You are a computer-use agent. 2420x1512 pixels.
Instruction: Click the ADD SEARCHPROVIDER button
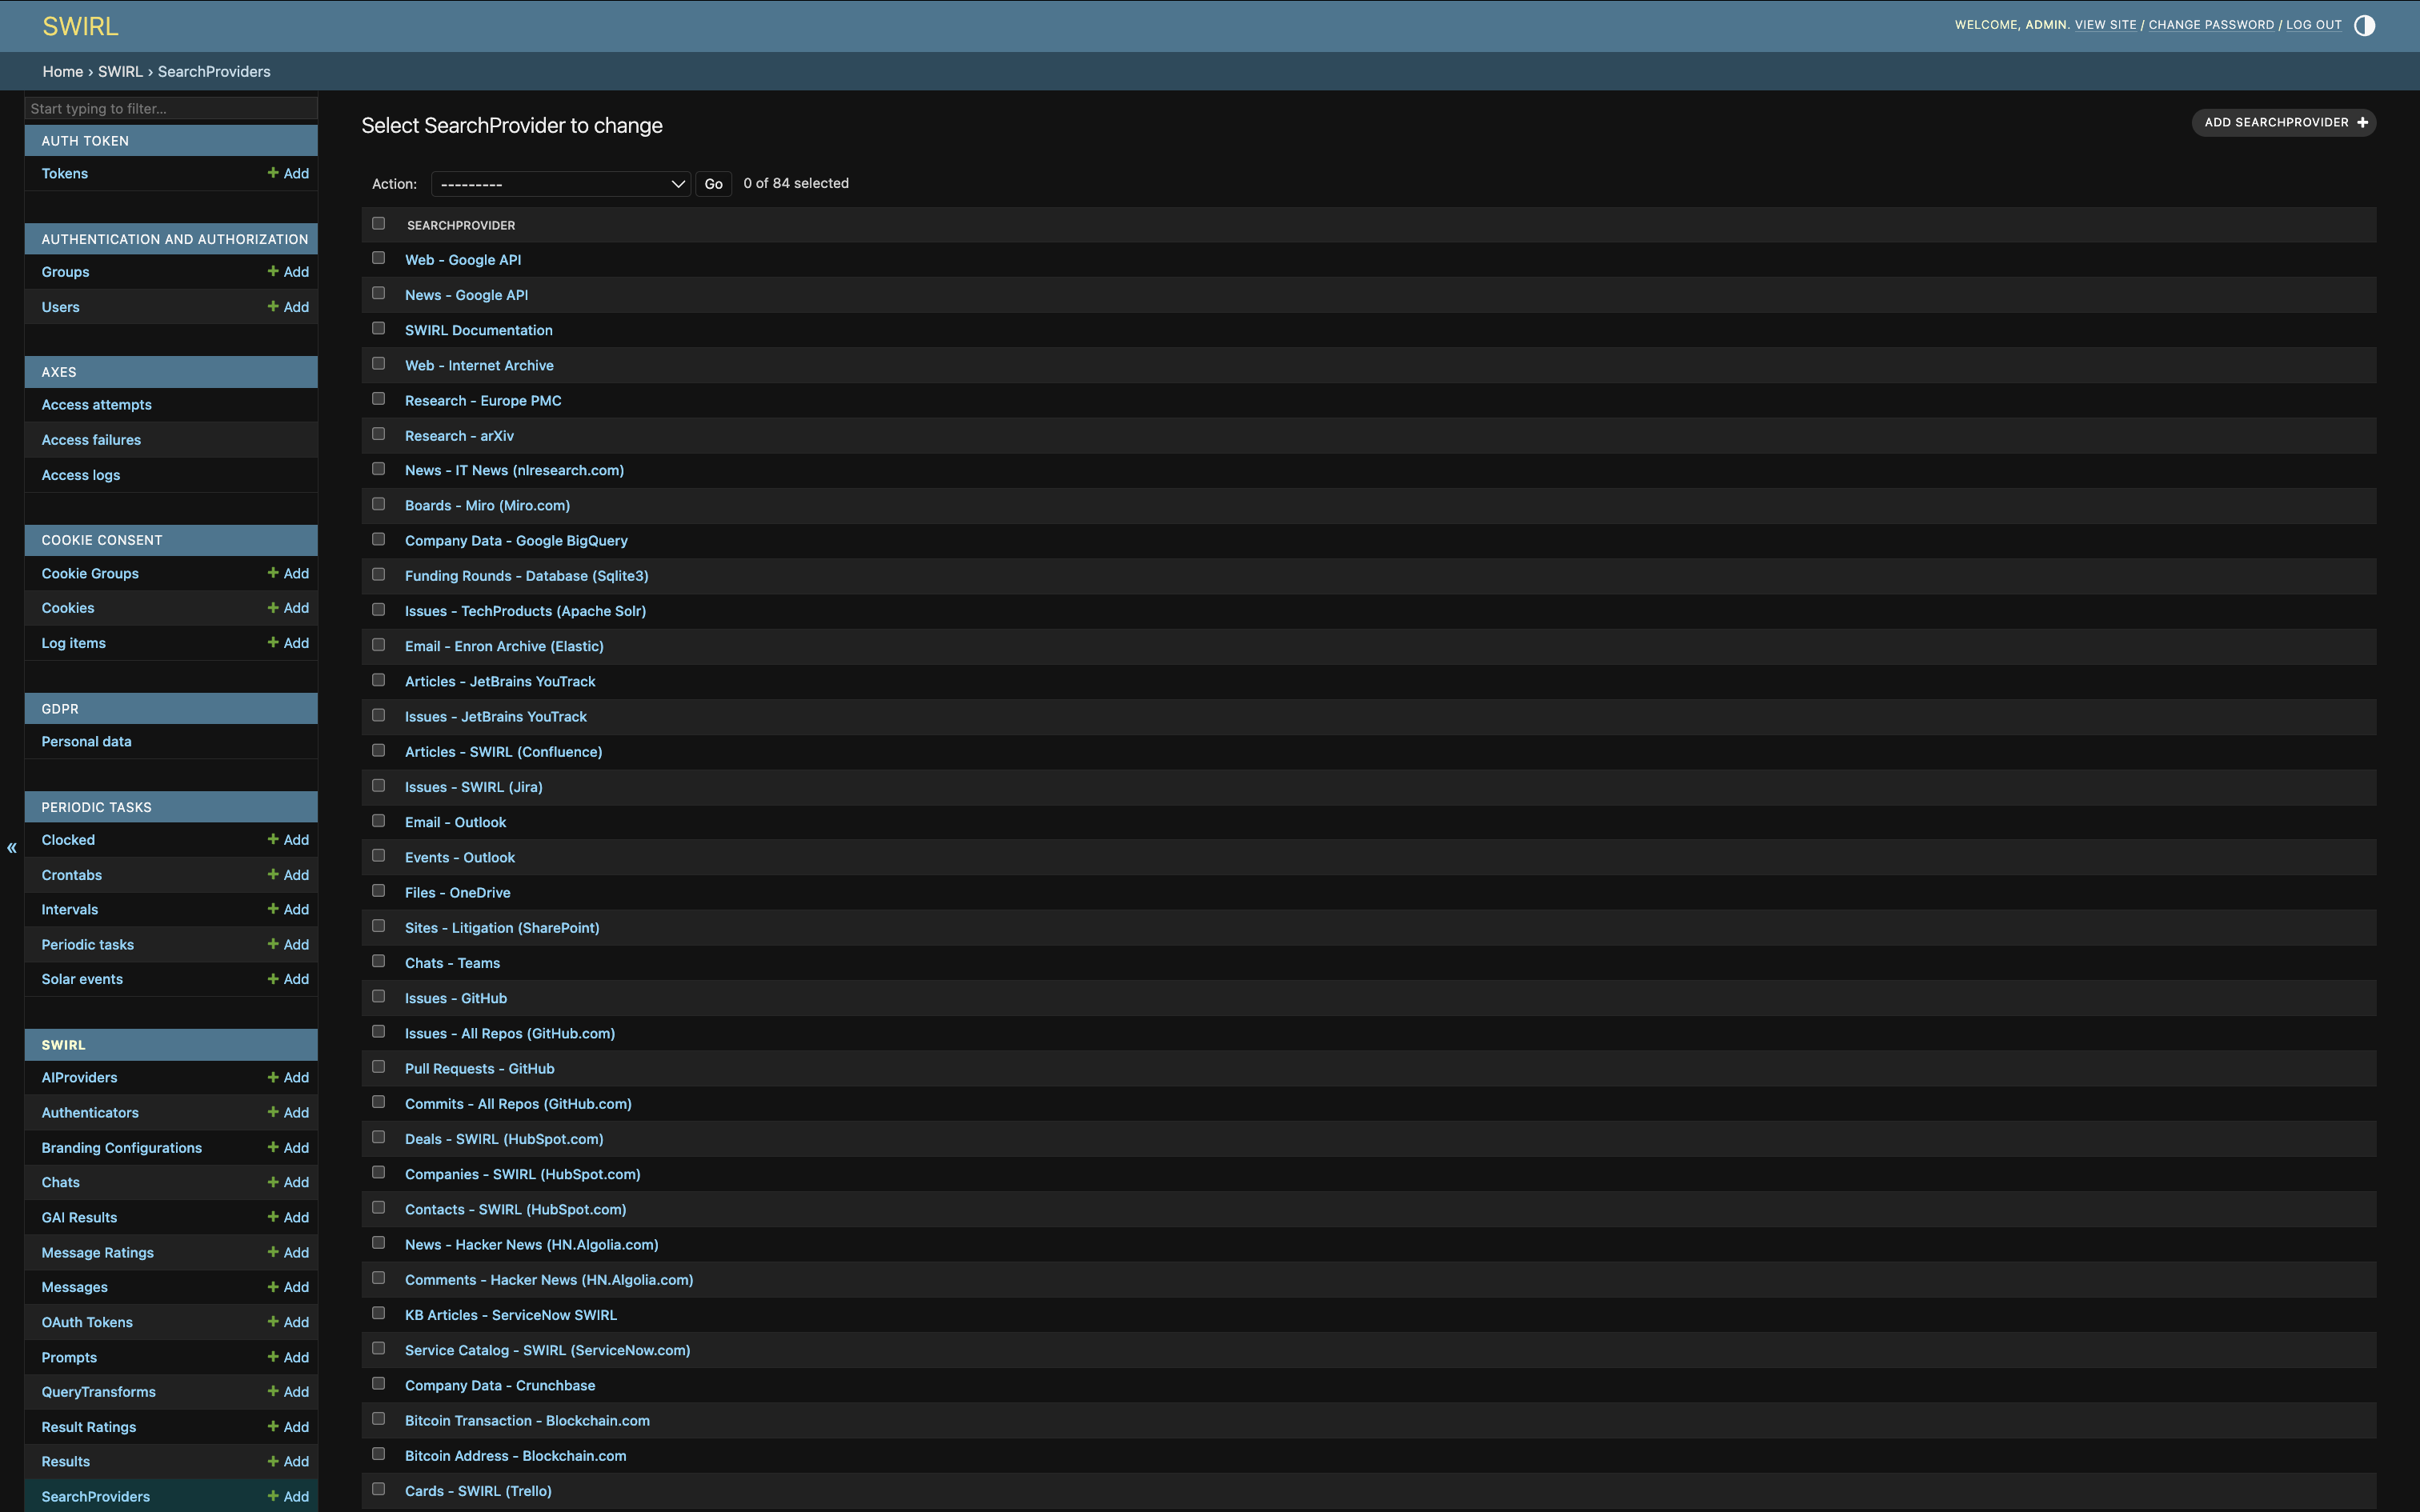pyautogui.click(x=2282, y=122)
